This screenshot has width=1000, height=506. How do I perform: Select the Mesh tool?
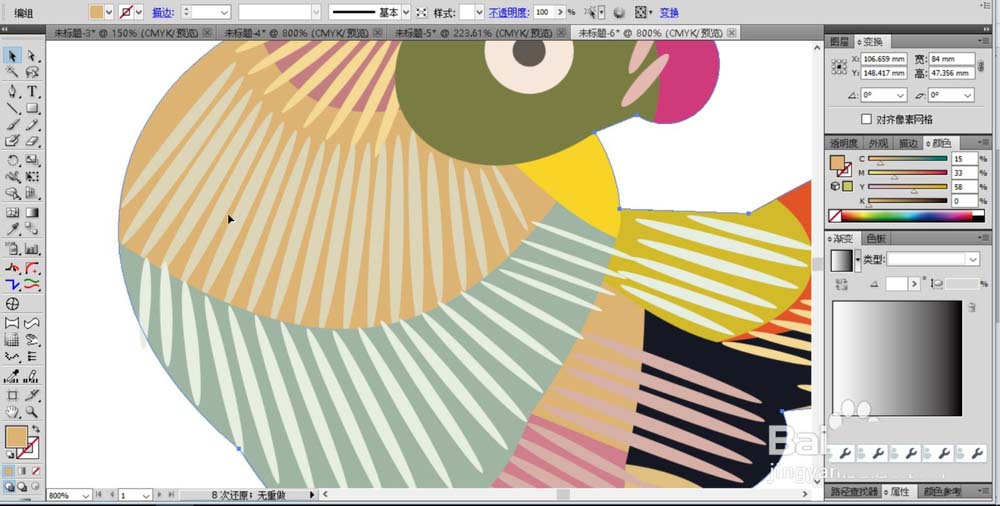click(12, 212)
